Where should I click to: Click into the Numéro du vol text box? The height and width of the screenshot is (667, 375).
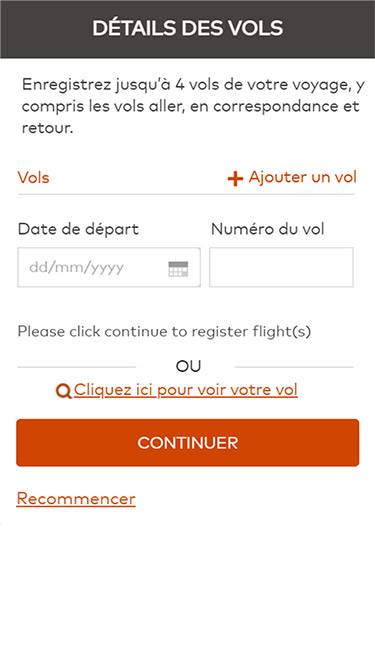tap(281, 267)
